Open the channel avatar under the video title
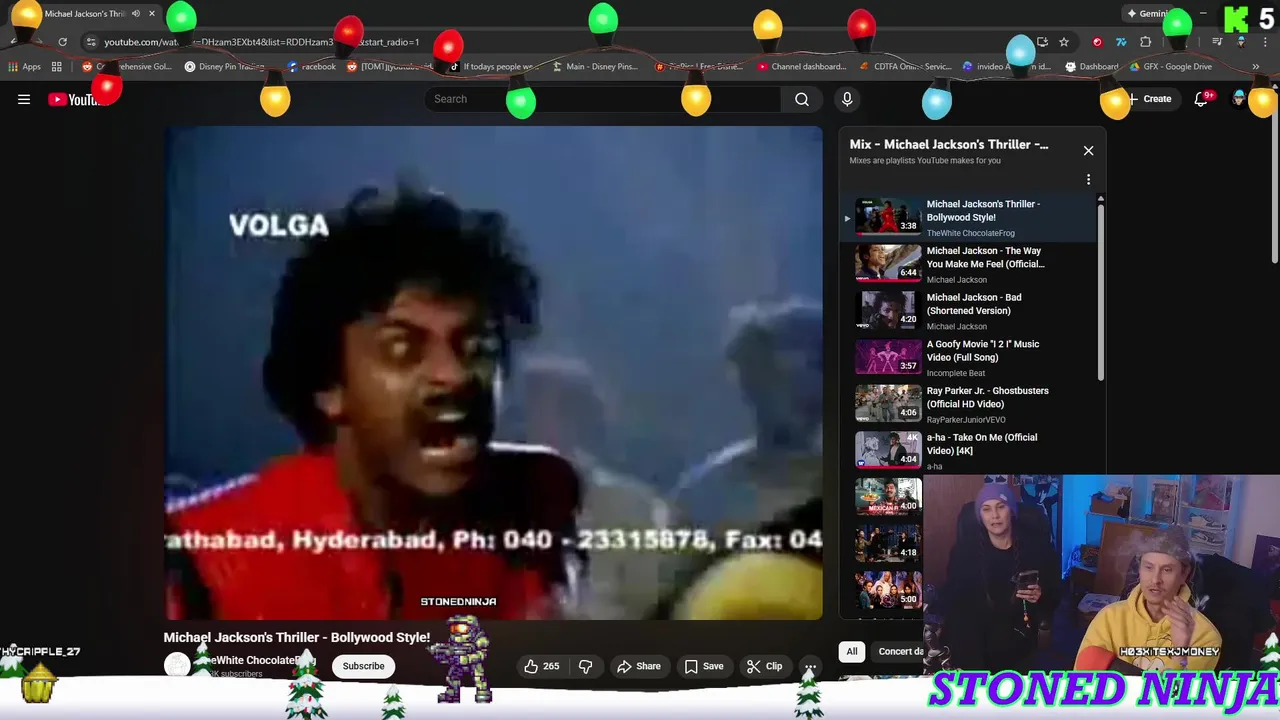Image resolution: width=1280 pixels, height=720 pixels. [177, 666]
